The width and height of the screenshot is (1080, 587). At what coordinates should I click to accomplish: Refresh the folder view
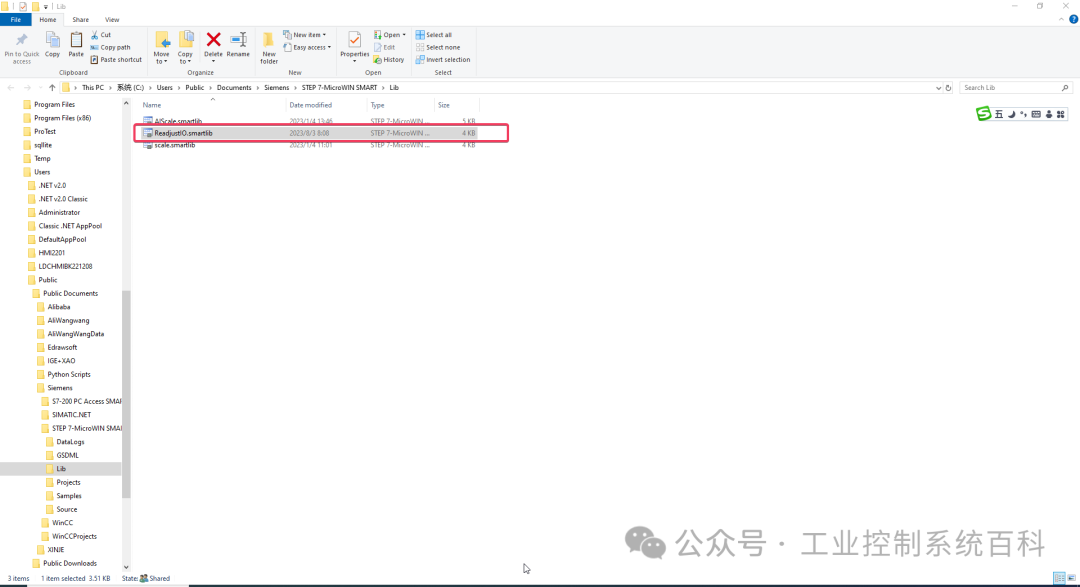click(948, 87)
